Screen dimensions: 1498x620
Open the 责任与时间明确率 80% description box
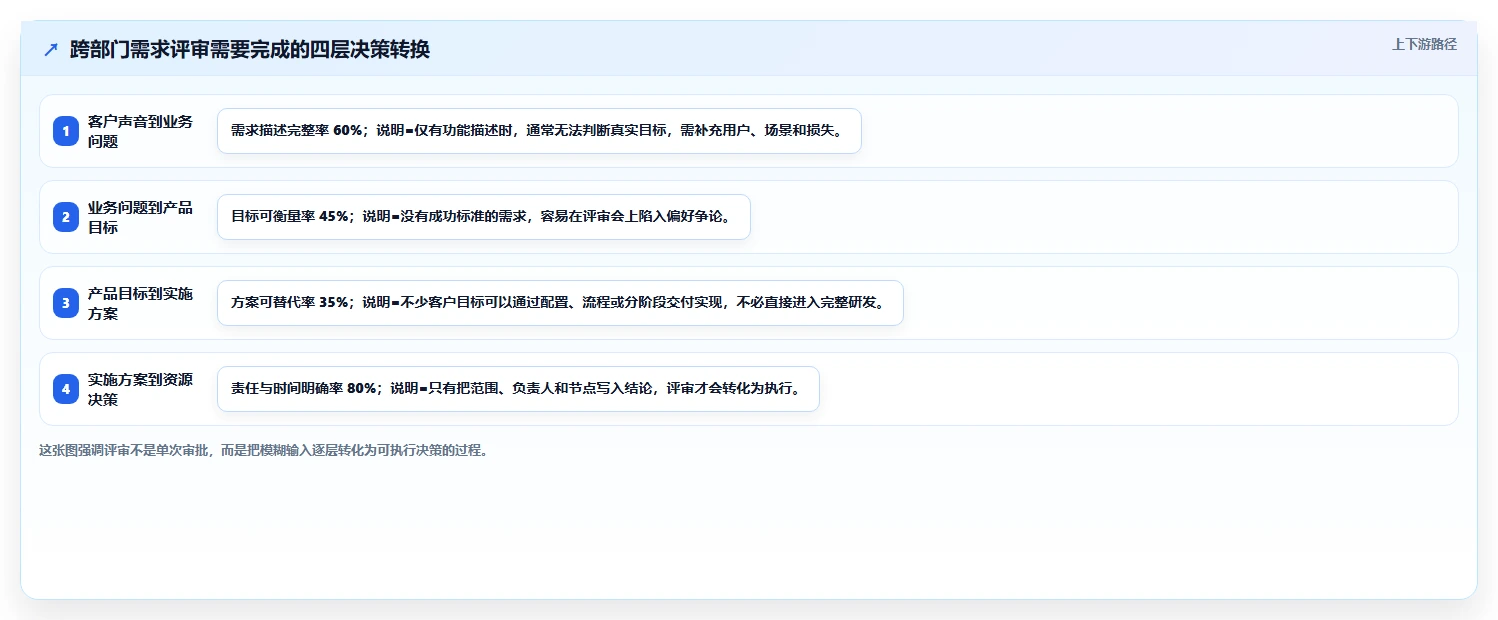[x=518, y=389]
